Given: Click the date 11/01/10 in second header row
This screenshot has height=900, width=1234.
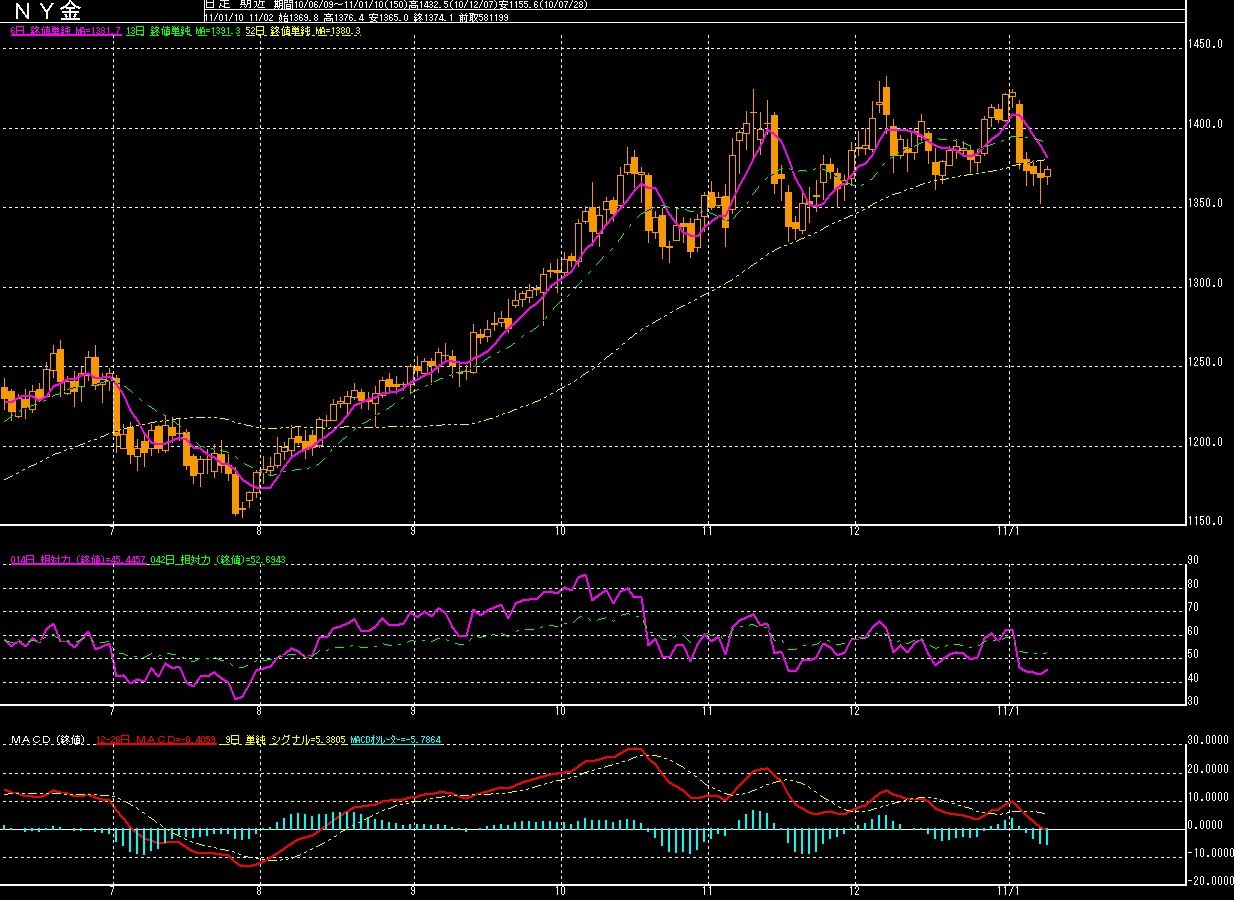Looking at the screenshot, I should pyautogui.click(x=224, y=17).
